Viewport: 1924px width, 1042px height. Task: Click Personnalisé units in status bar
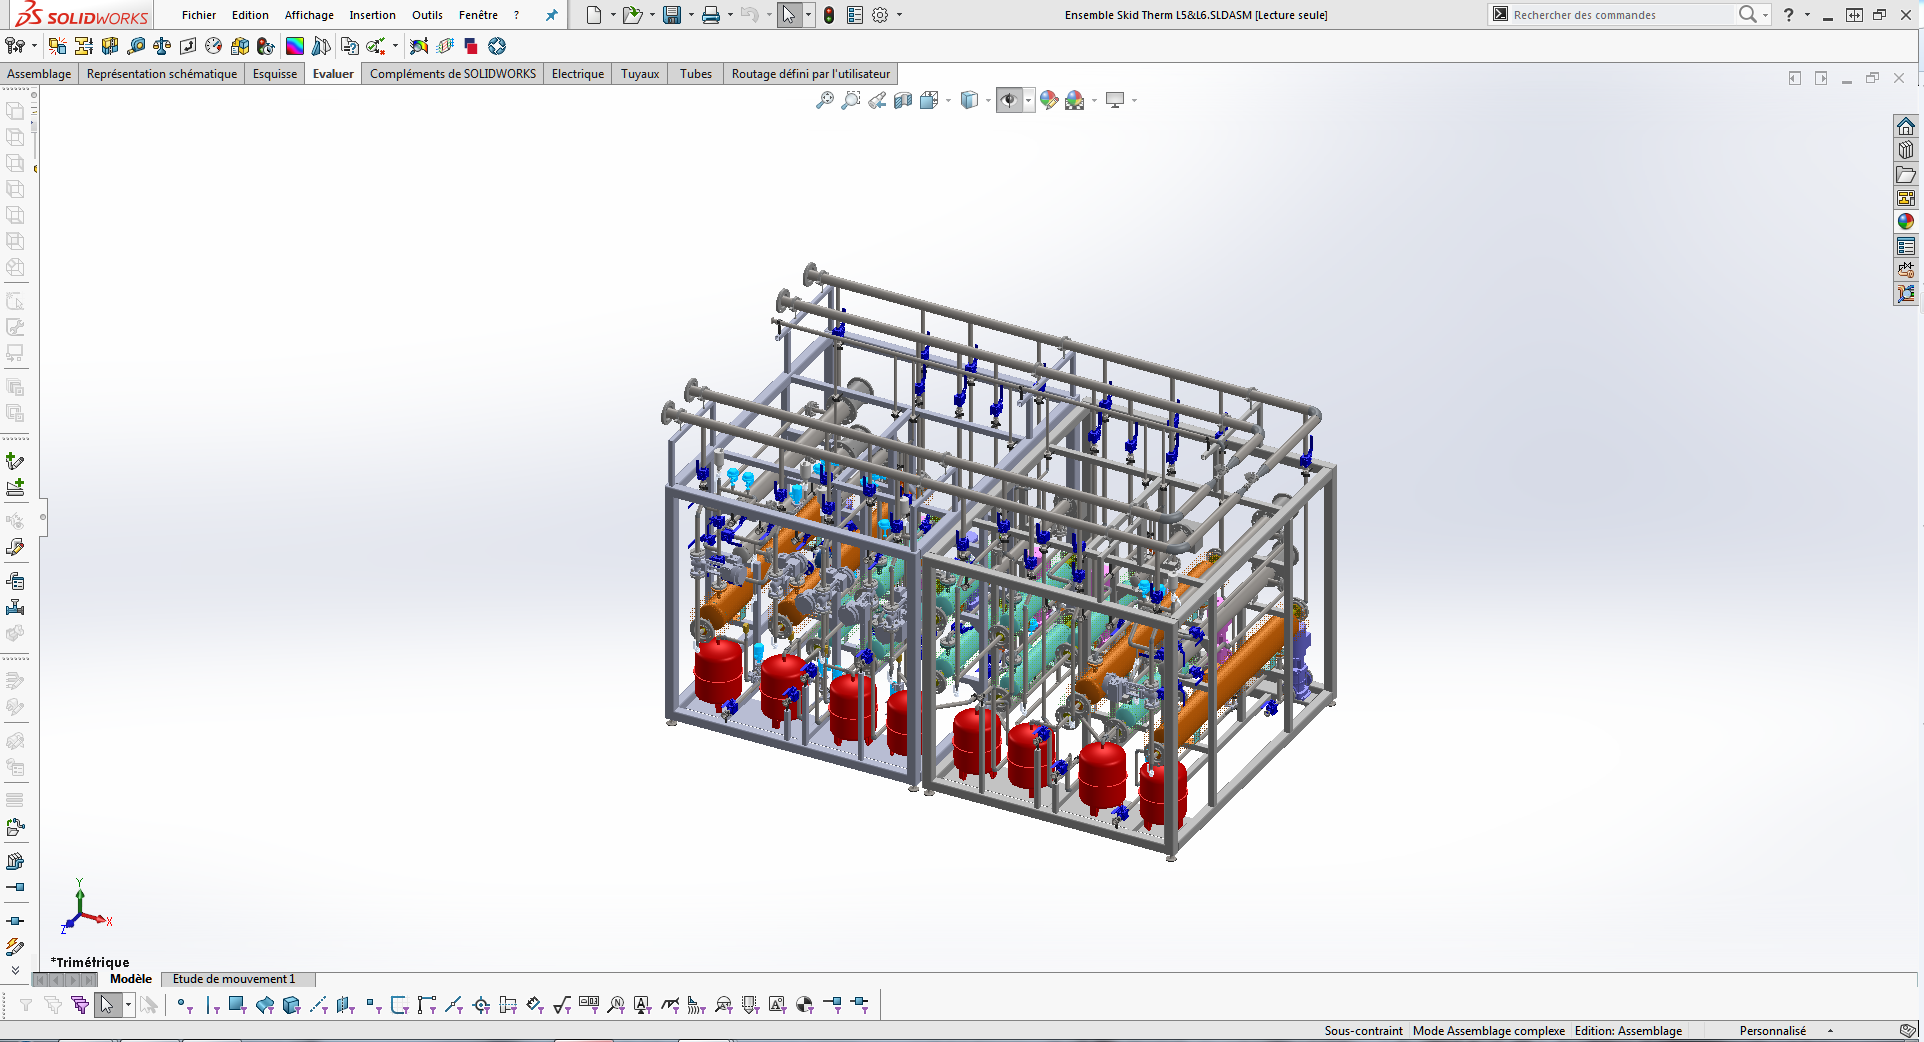coord(1772,1031)
